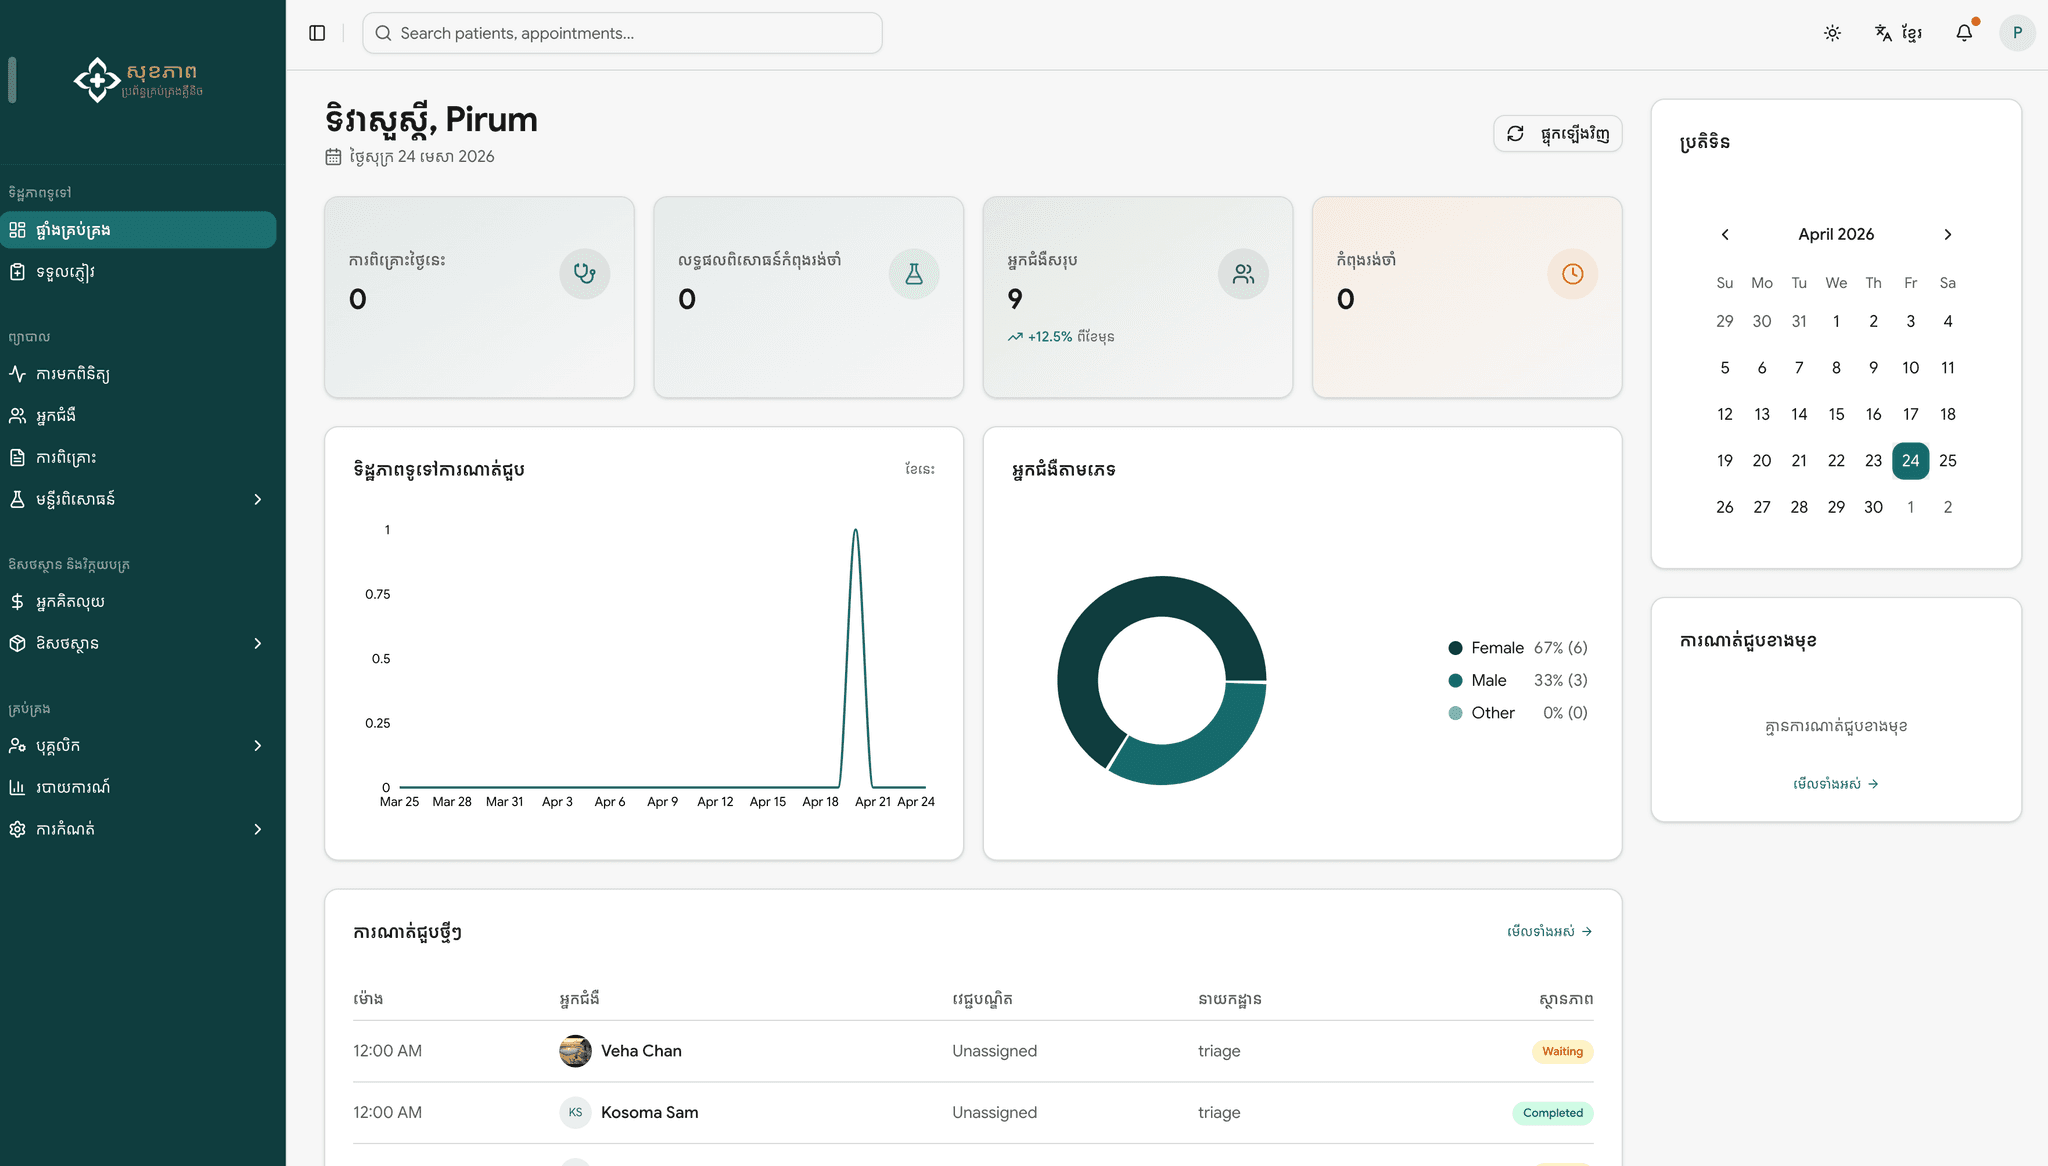Click Unassigned doctor in Kosoma Sam row
The width and height of the screenshot is (2048, 1166).
[x=994, y=1113]
